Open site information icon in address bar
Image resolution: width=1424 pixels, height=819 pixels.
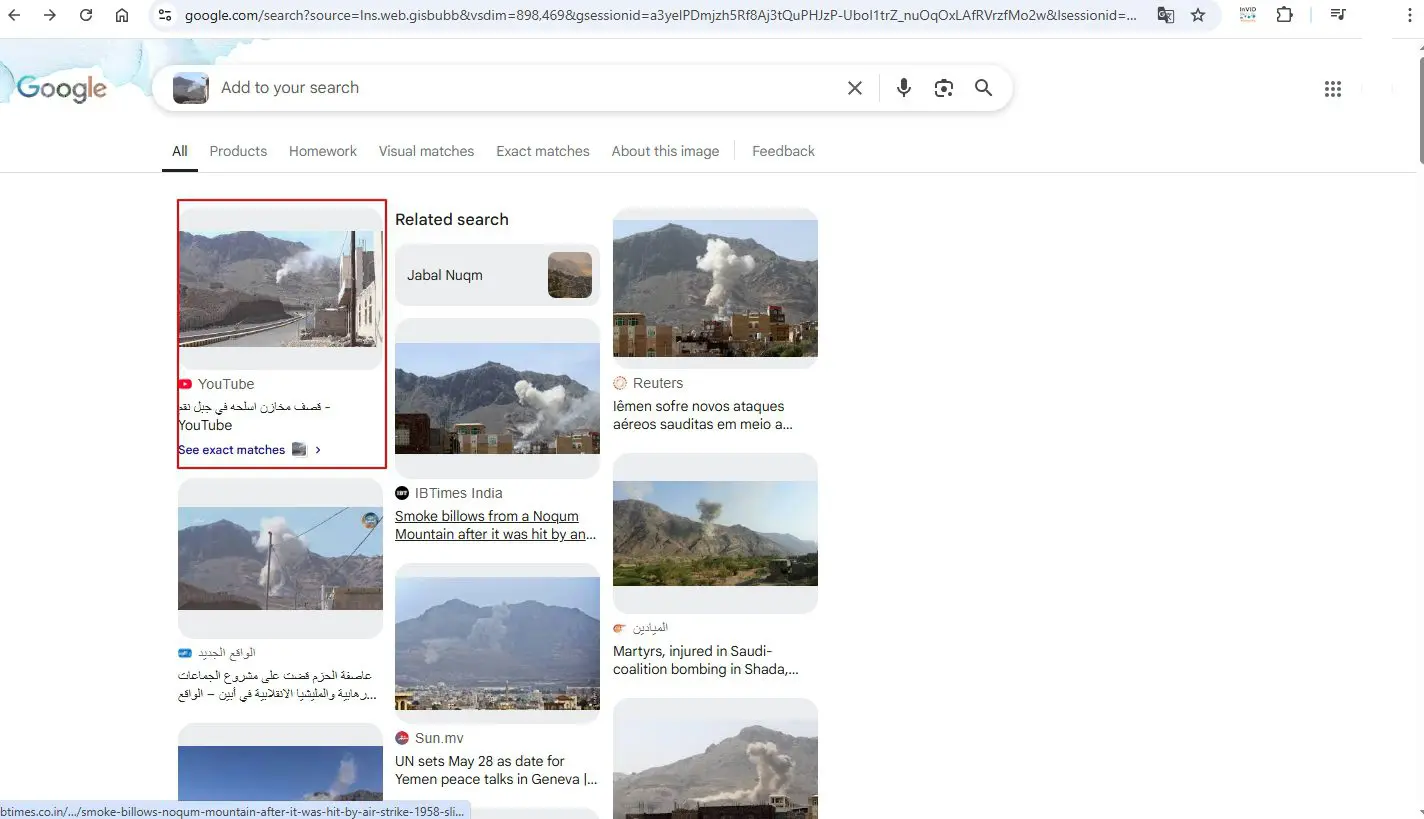pos(165,15)
